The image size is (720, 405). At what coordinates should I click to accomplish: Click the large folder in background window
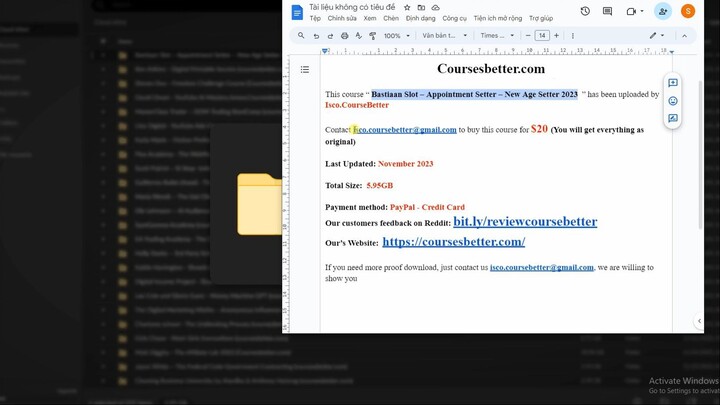pos(259,204)
